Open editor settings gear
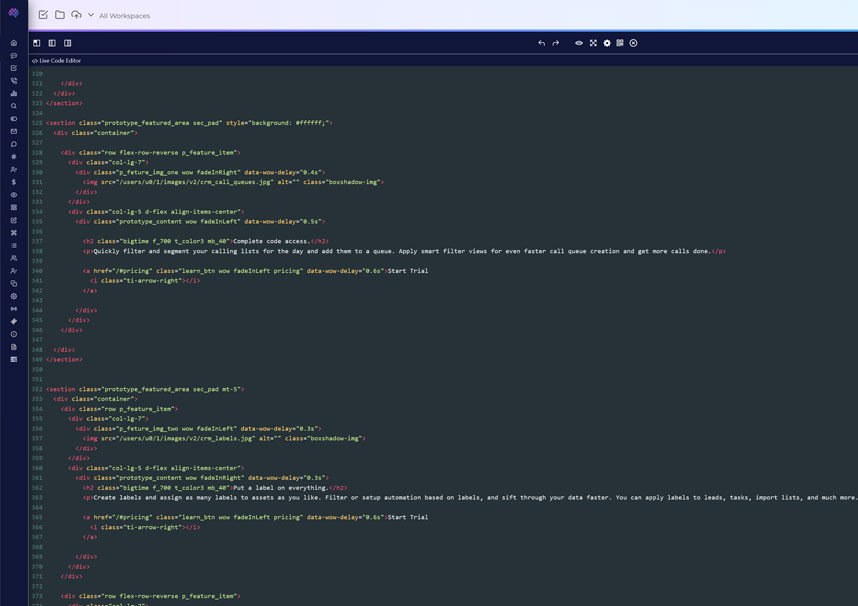Viewport: 858px width, 606px height. point(607,43)
